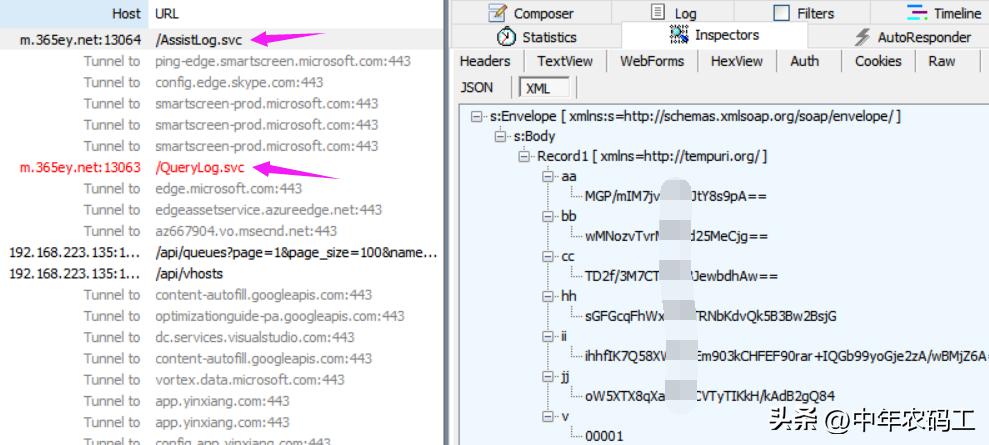Collapse the v node

point(548,416)
